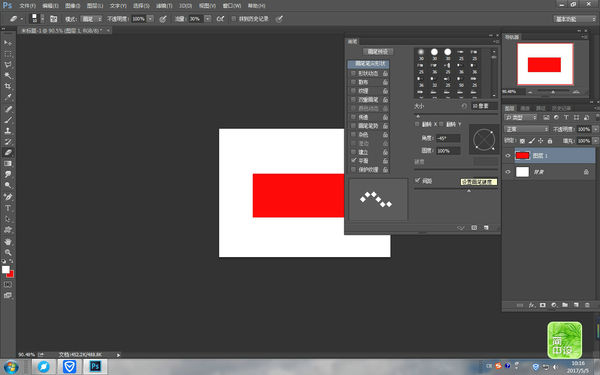
Task: Click the delete layer trash icon
Action: tap(587, 305)
